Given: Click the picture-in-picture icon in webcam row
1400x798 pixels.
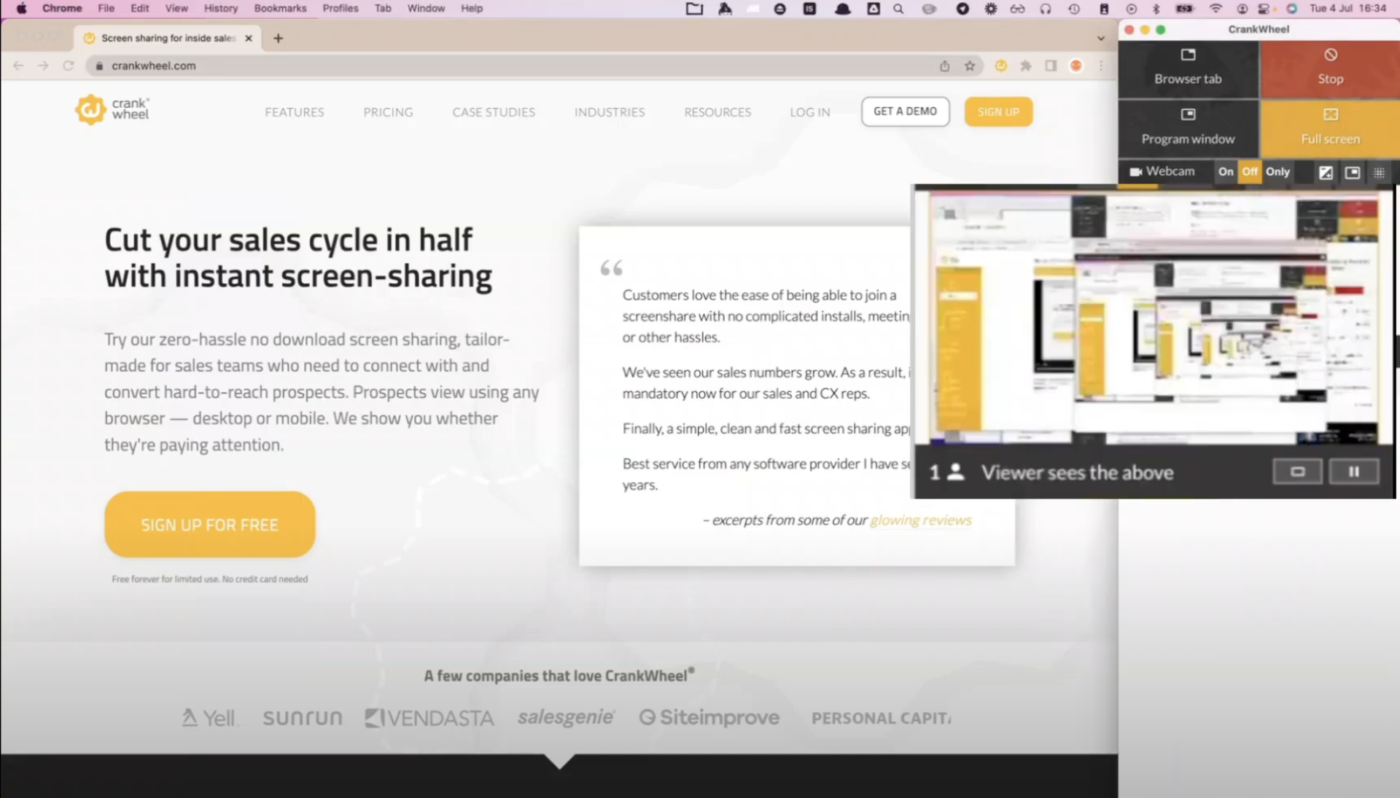Looking at the screenshot, I should coord(1352,172).
